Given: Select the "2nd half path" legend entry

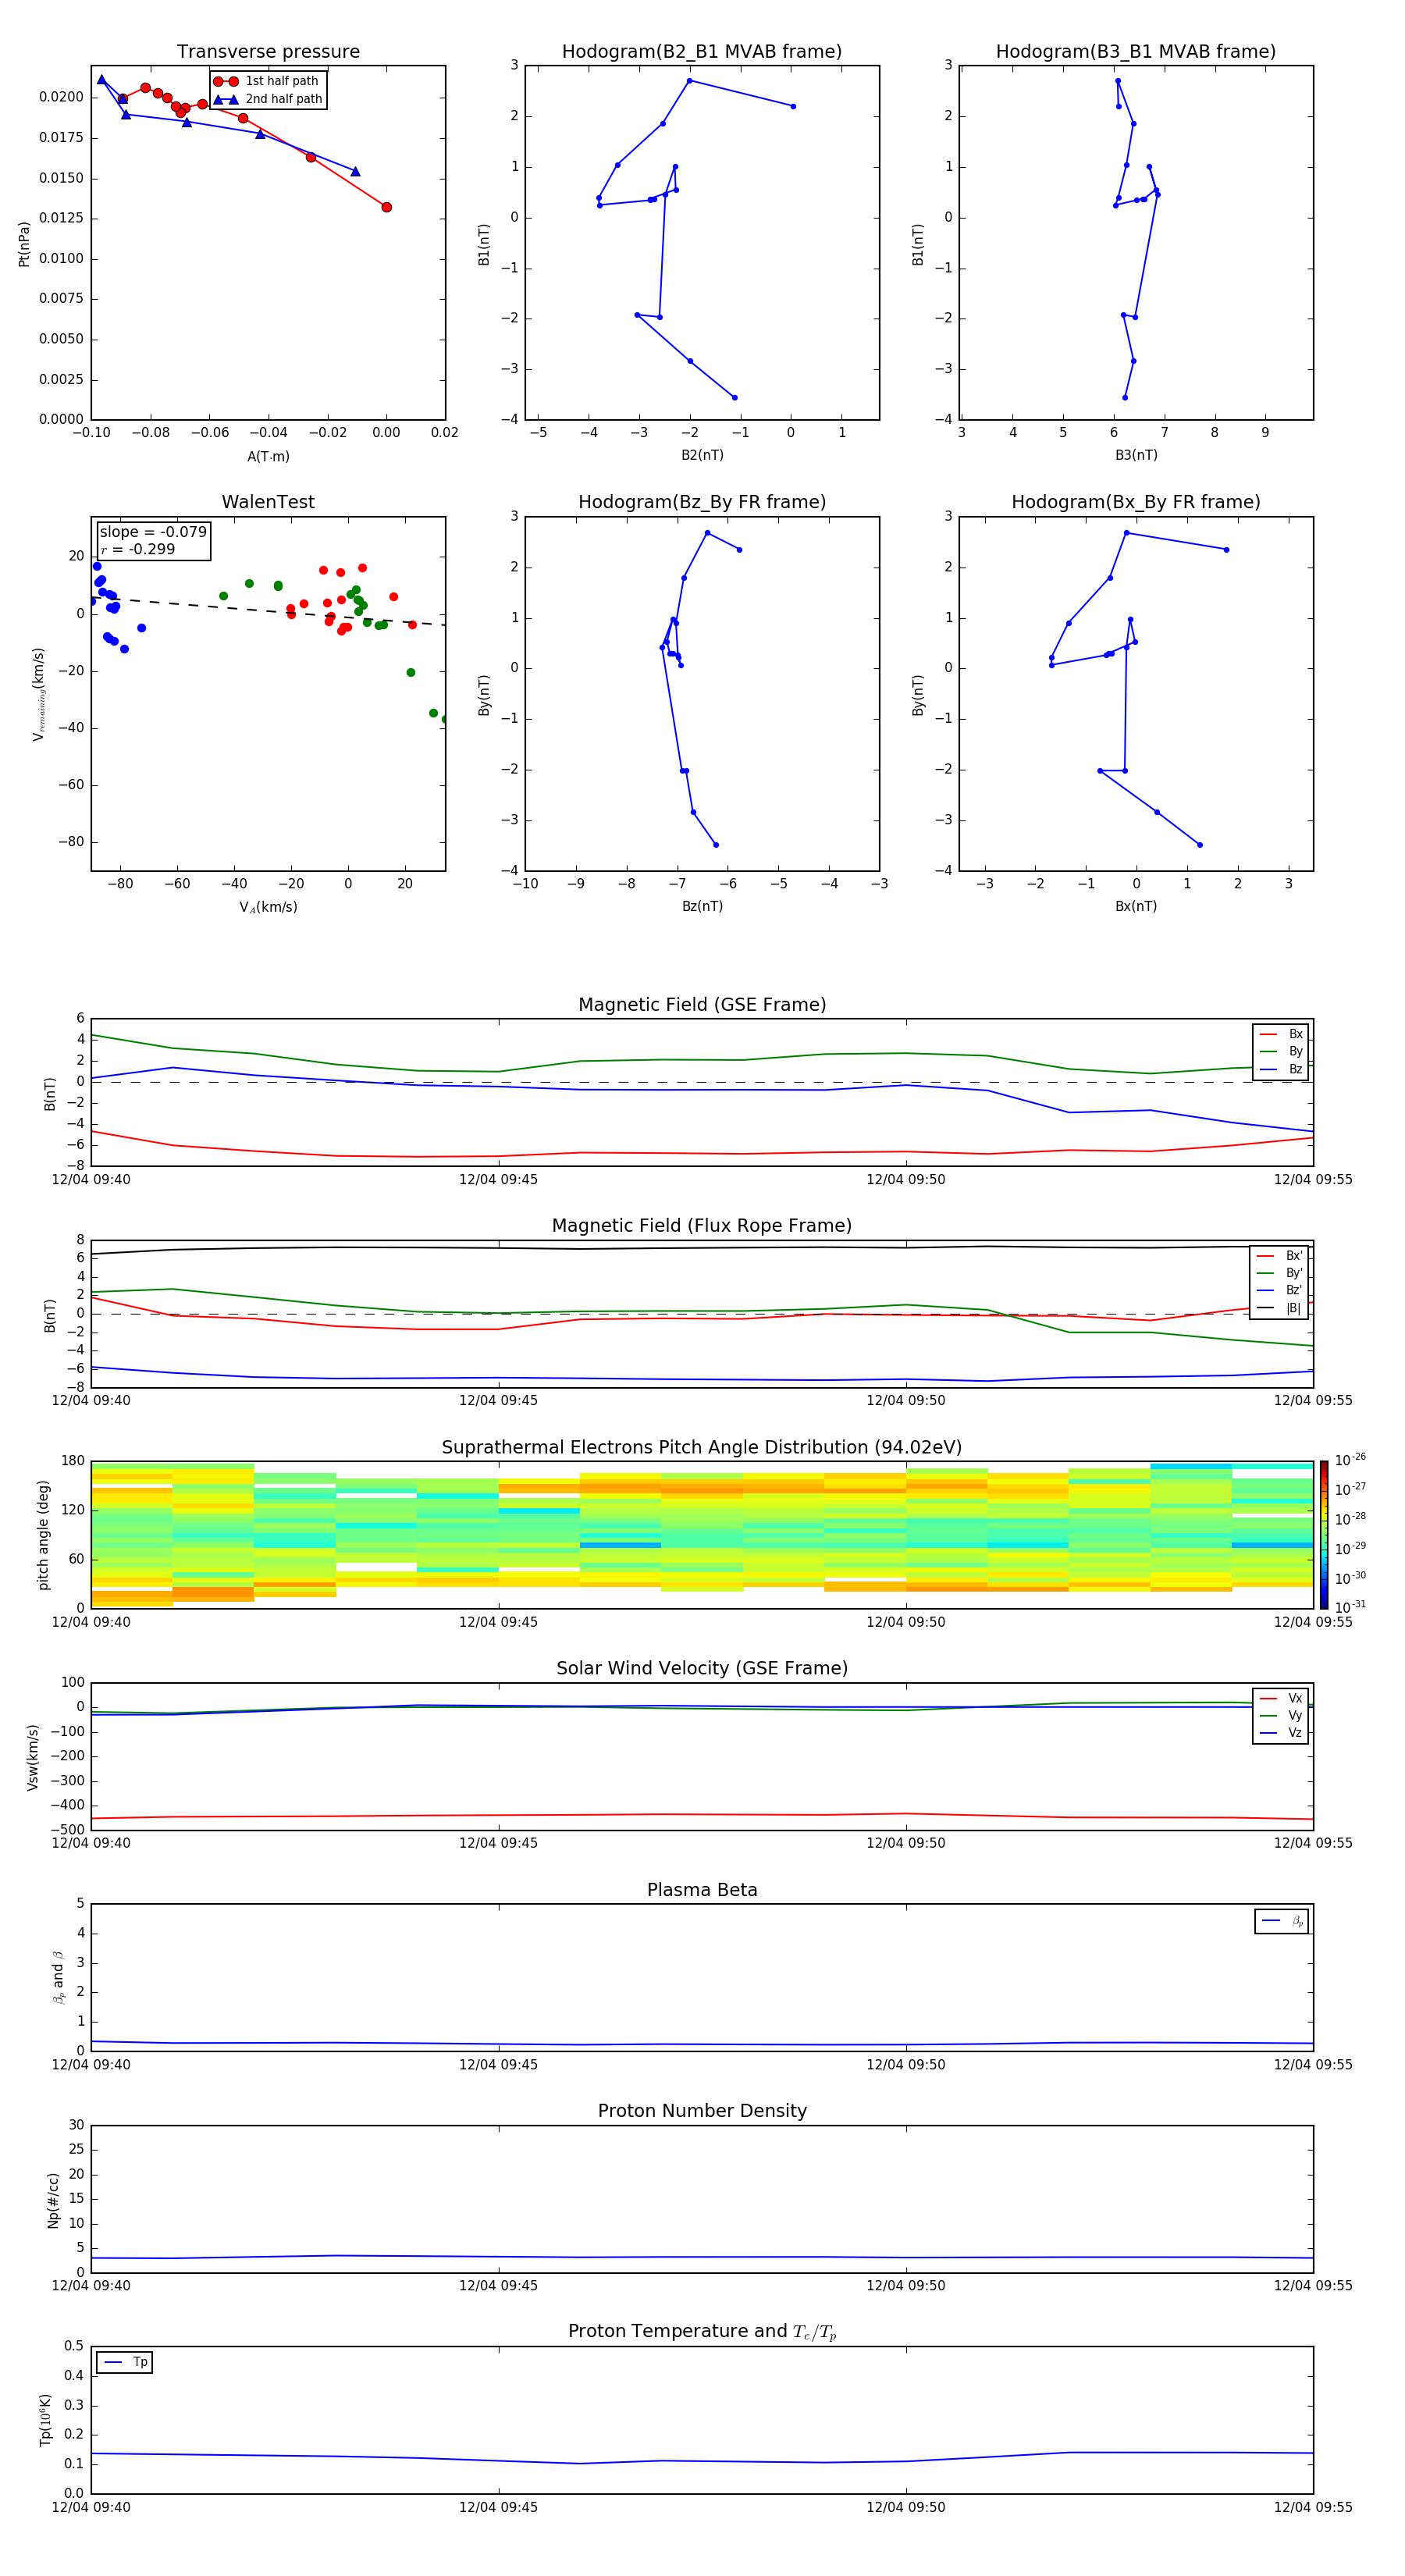Looking at the screenshot, I should point(283,99).
